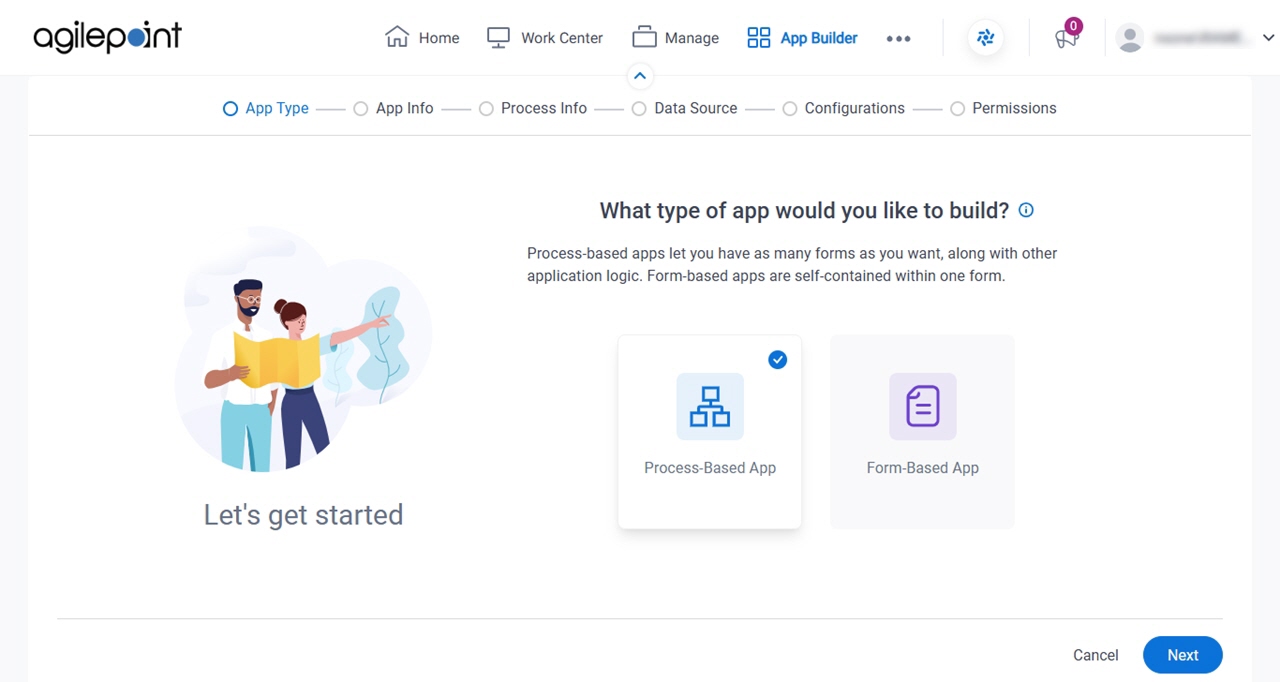Select the App Info step circle
Image resolution: width=1280 pixels, height=682 pixels.
click(361, 108)
